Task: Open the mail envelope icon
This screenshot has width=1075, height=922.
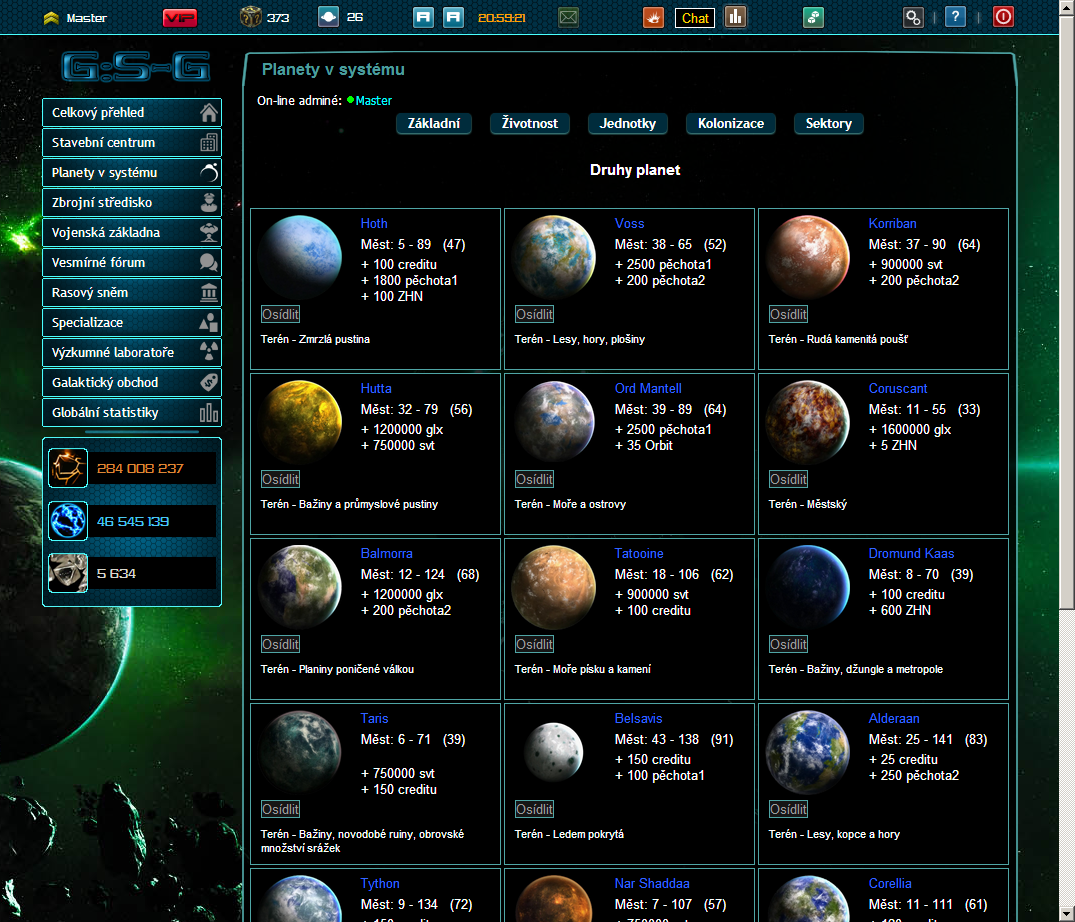Action: click(x=568, y=17)
